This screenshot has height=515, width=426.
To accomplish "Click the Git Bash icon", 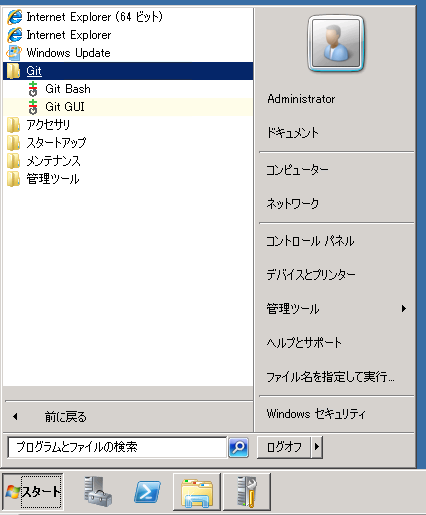I will click(x=33, y=89).
